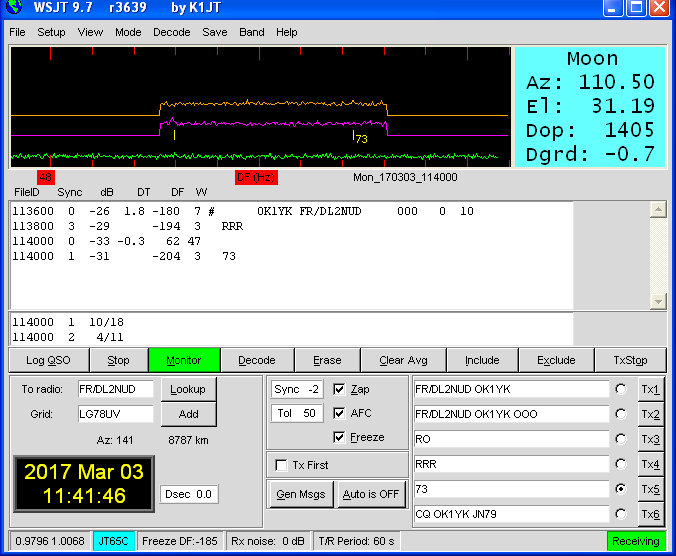Enable the Tx First checkbox

[x=281, y=465]
